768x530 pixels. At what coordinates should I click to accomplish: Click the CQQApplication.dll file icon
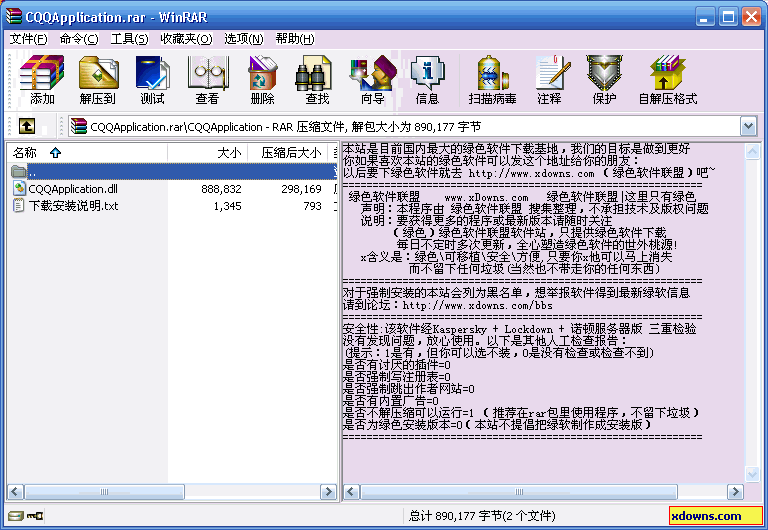[19, 189]
